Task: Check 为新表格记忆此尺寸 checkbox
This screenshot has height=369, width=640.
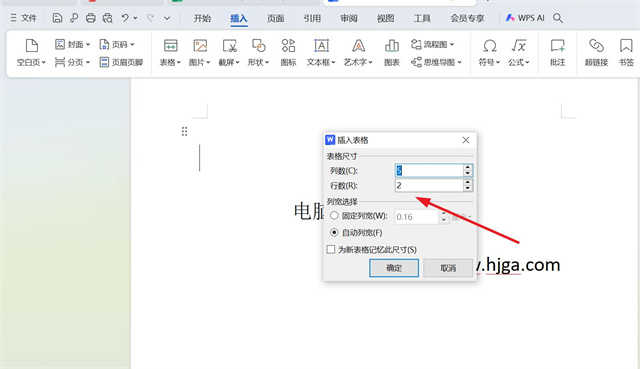Action: [x=331, y=249]
